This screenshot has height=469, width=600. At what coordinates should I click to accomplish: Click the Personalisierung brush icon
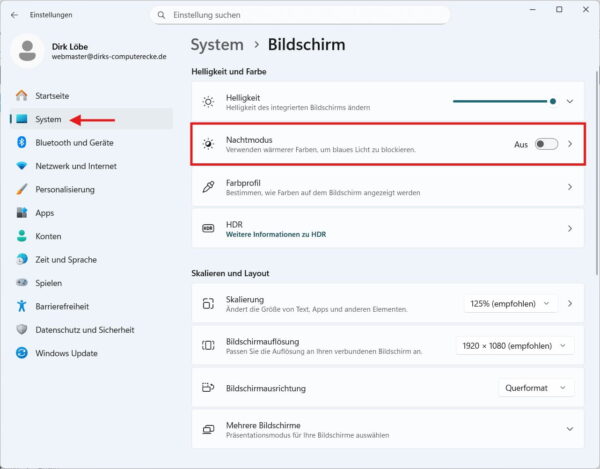click(22, 189)
